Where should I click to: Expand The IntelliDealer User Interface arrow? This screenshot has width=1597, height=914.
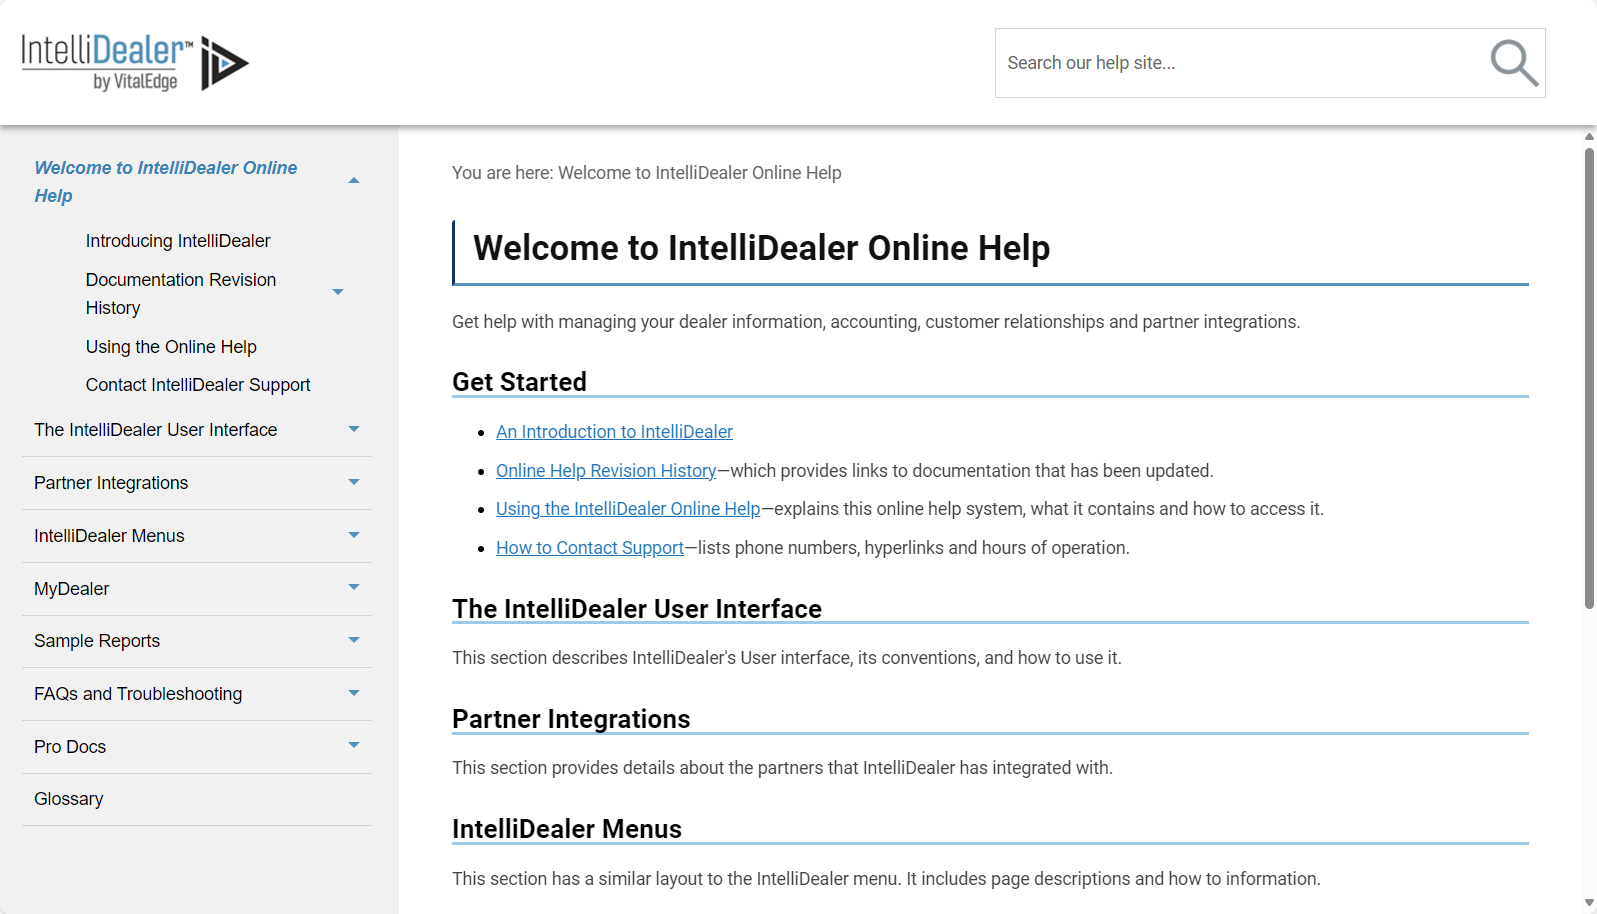[354, 429]
